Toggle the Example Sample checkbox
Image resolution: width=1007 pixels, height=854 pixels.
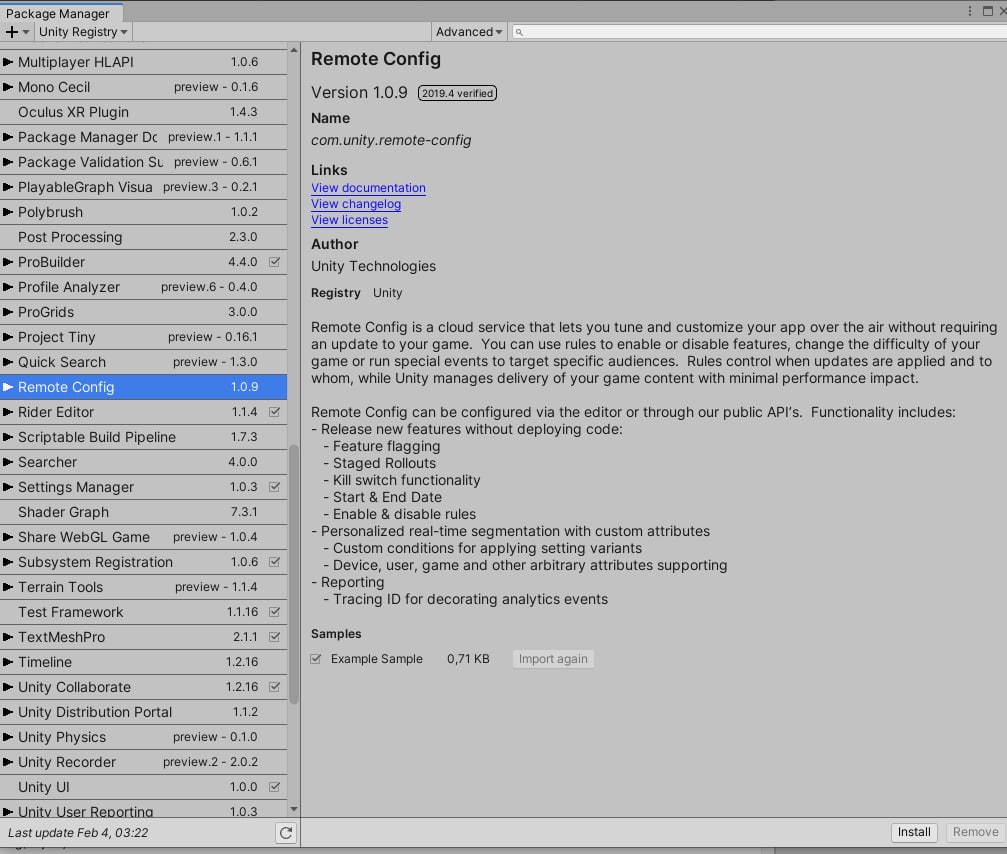(315, 659)
